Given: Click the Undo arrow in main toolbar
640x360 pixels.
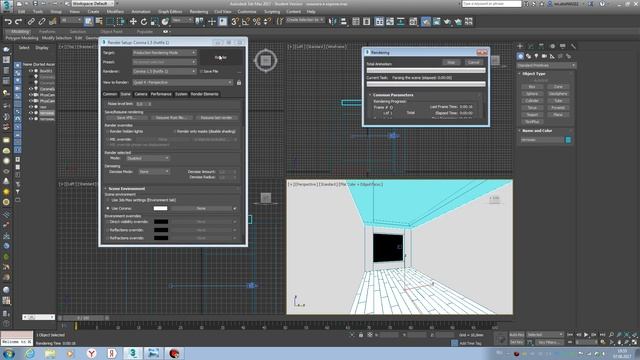Looking at the screenshot, I should point(8,22).
